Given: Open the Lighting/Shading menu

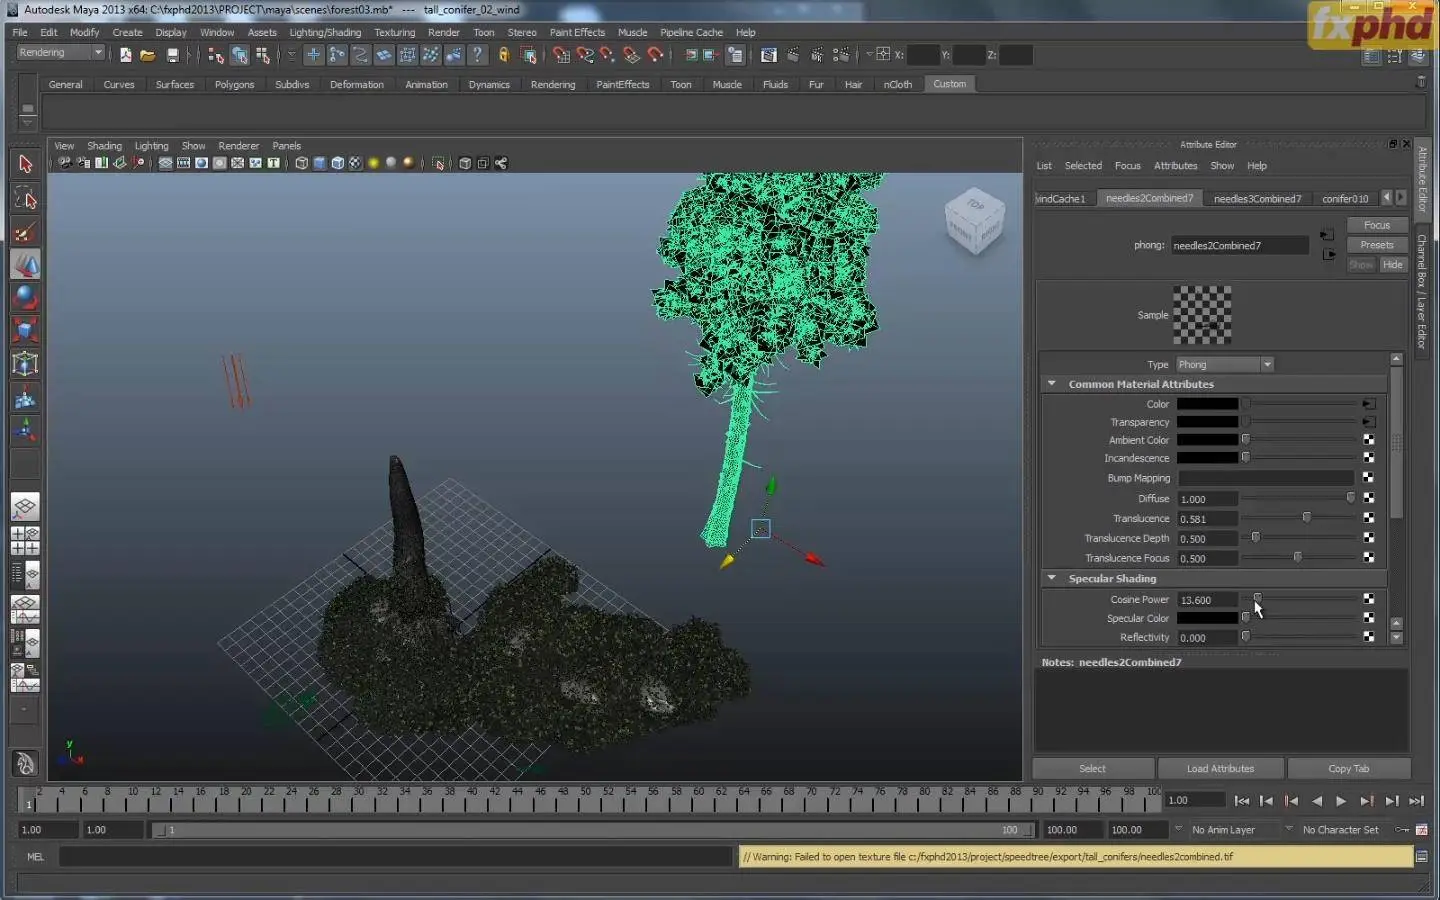Looking at the screenshot, I should [x=325, y=32].
